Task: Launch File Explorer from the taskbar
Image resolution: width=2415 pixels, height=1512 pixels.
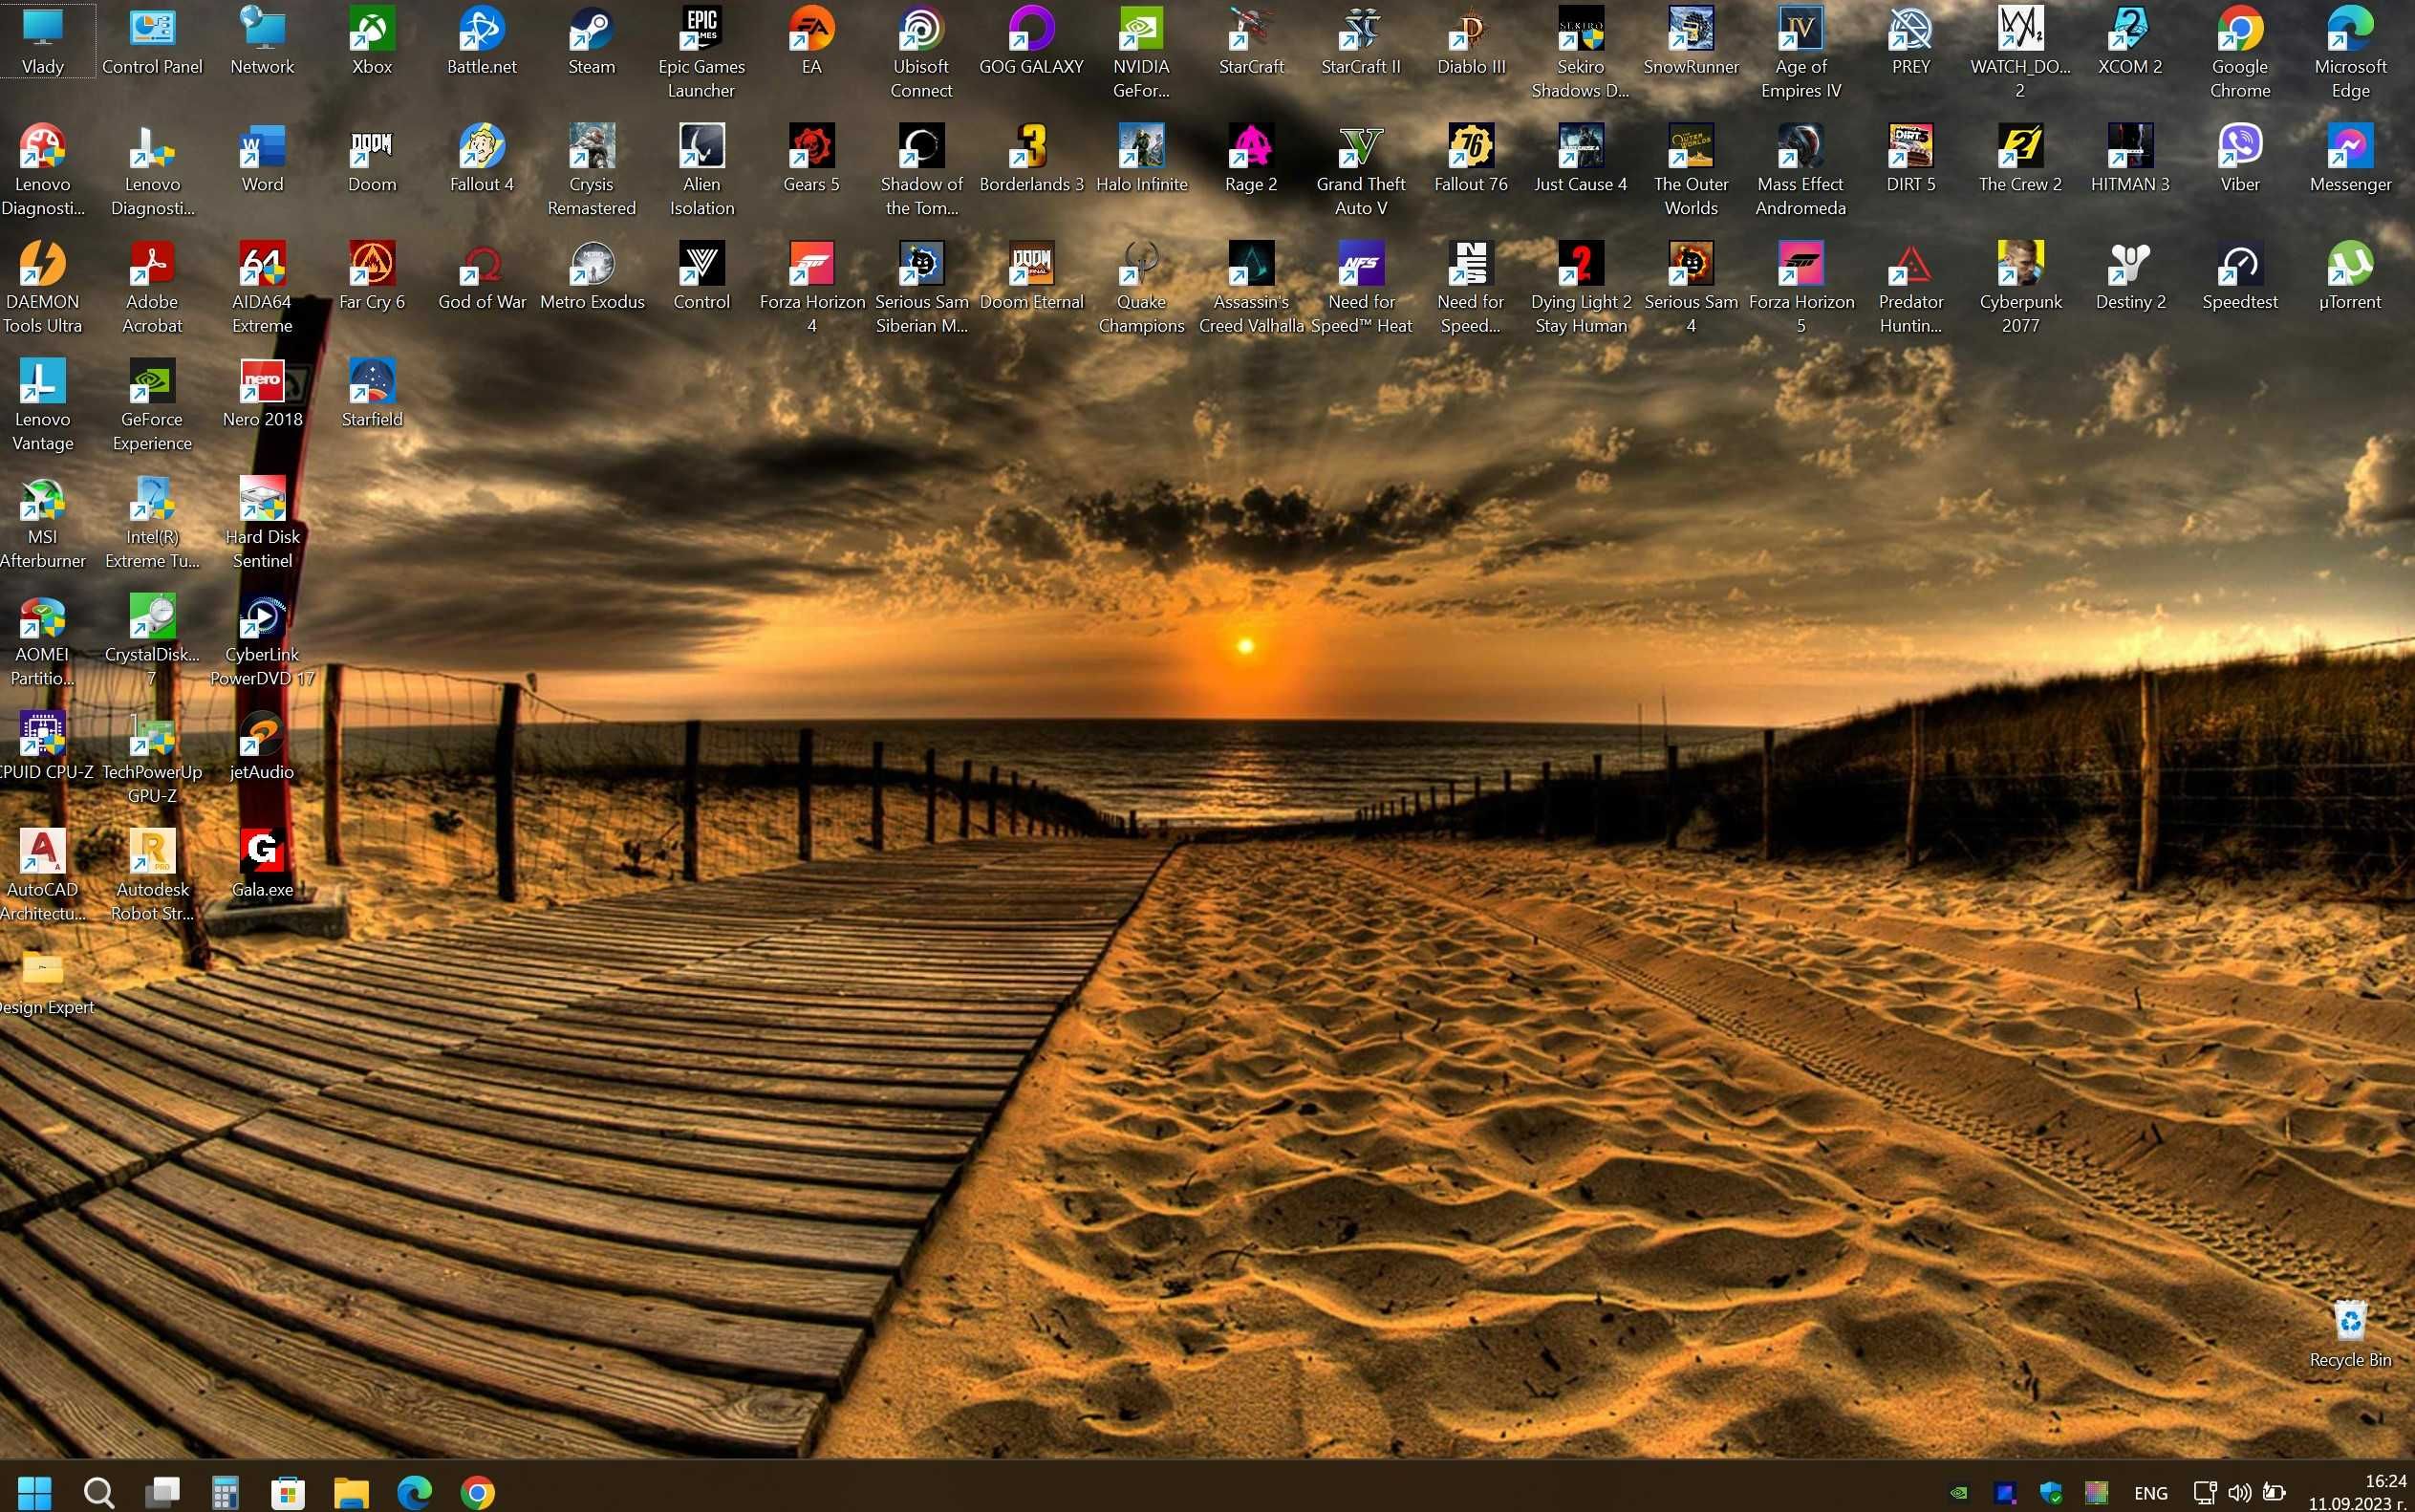Action: click(x=351, y=1493)
